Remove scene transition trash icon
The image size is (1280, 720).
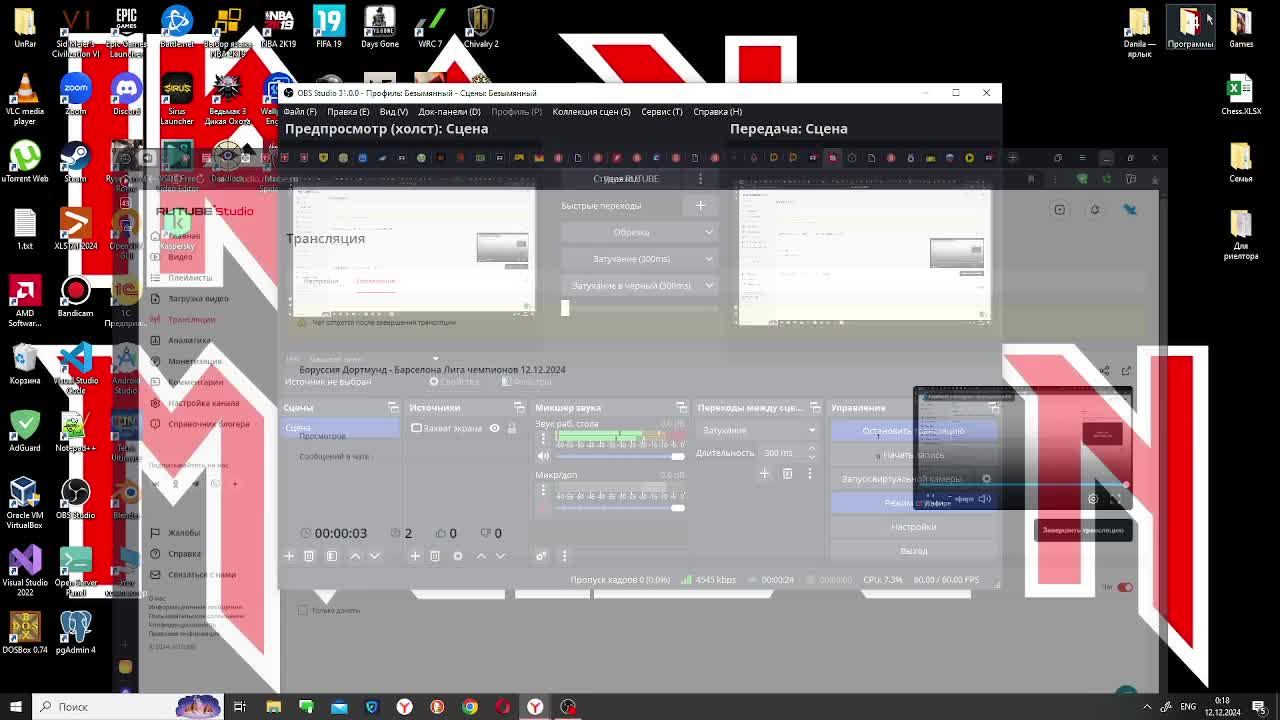click(x=787, y=474)
